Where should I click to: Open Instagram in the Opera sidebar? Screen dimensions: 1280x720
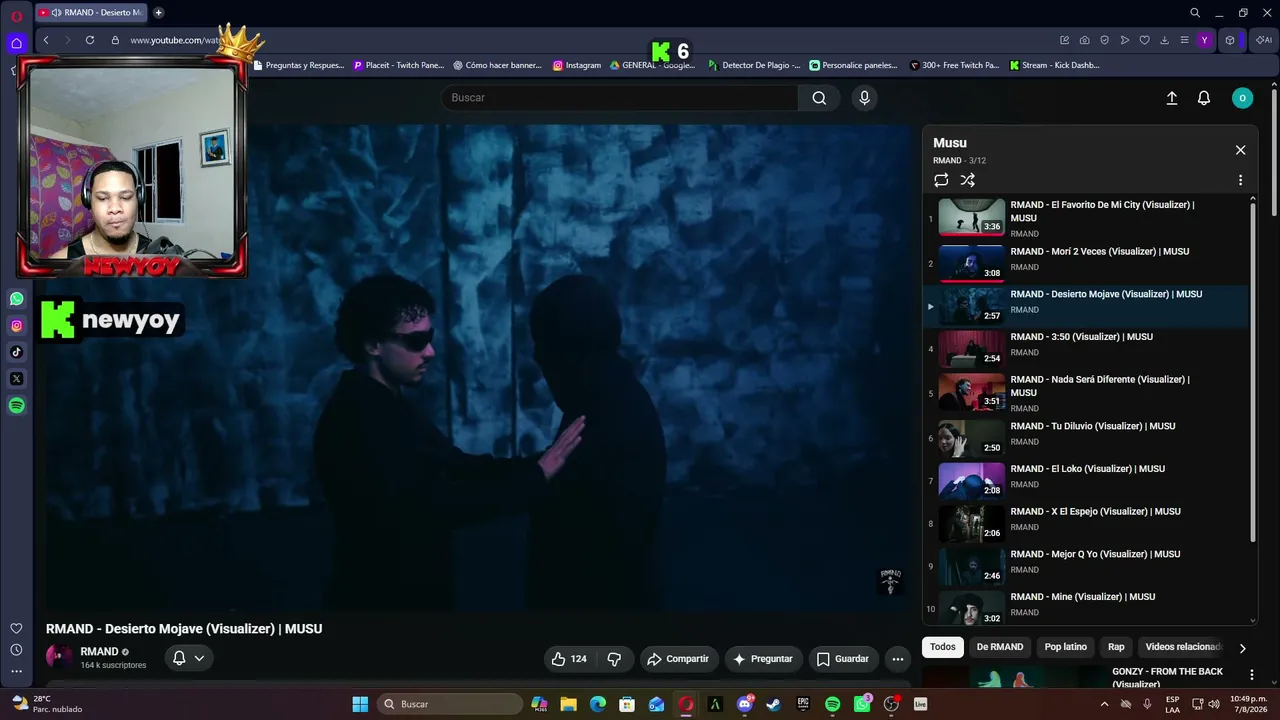click(16, 326)
